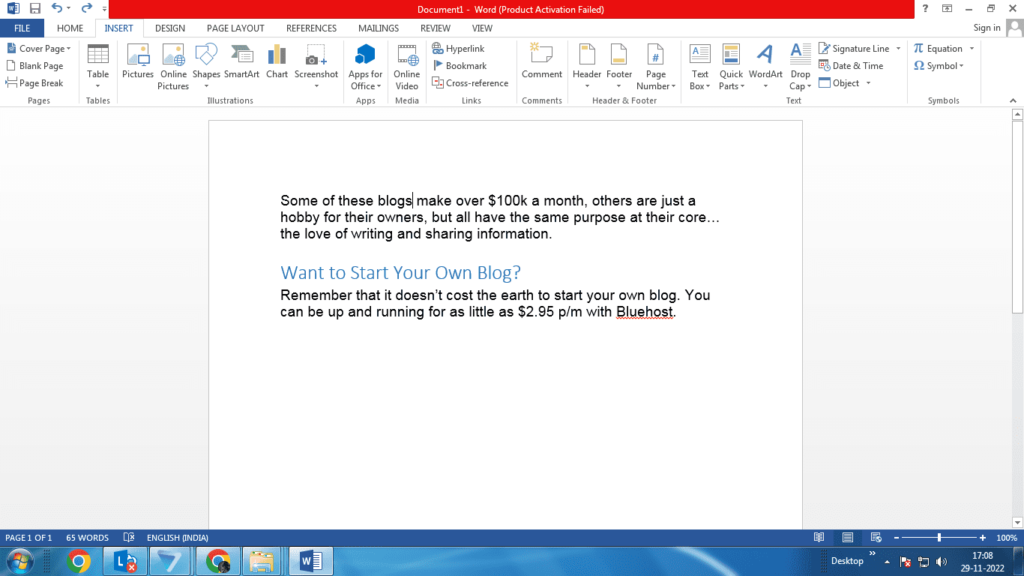The width and height of the screenshot is (1024, 576).
Task: Adjust the zoom slider handle
Action: pyautogui.click(x=939, y=537)
